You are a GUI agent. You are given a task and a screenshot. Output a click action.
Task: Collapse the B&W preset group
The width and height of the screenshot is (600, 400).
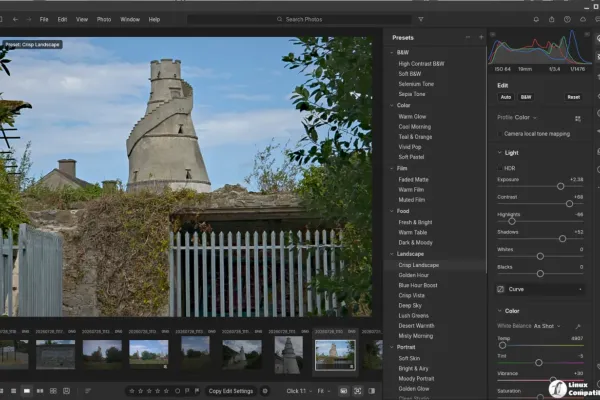click(391, 52)
